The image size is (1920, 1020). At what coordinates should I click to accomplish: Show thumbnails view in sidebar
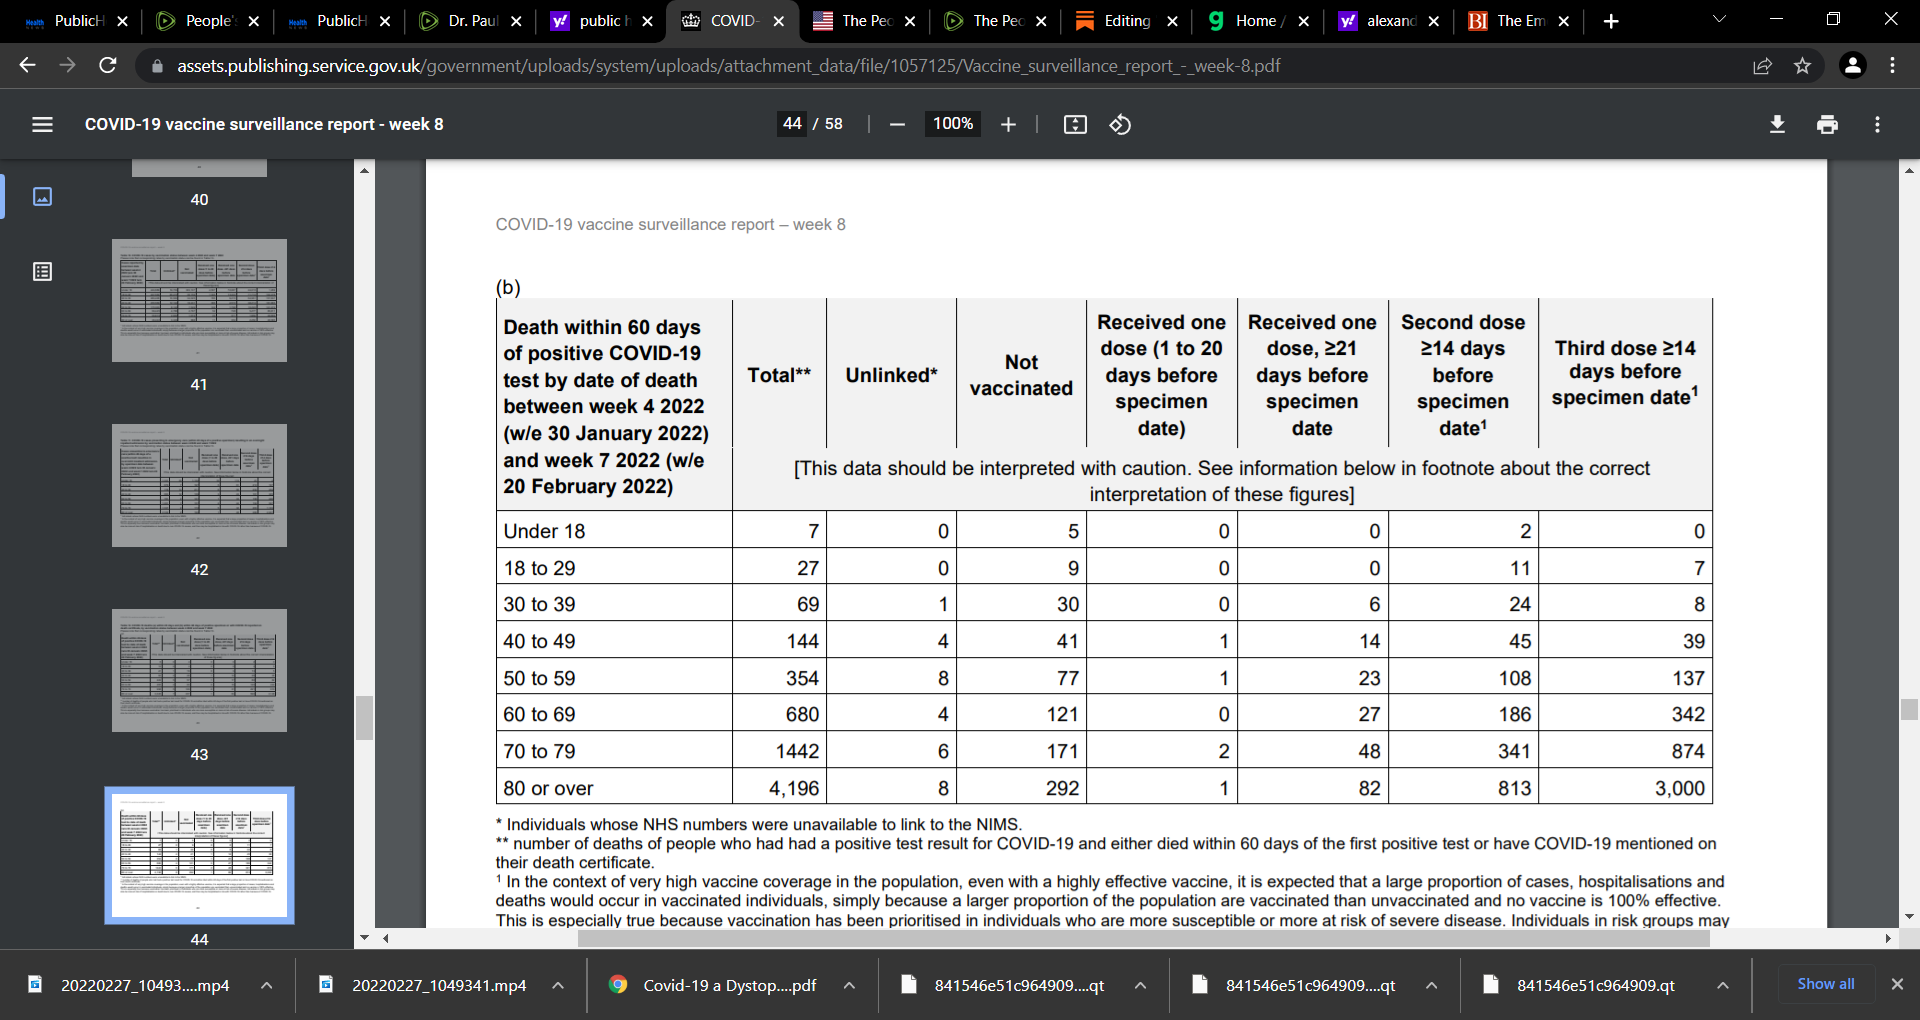(x=42, y=196)
